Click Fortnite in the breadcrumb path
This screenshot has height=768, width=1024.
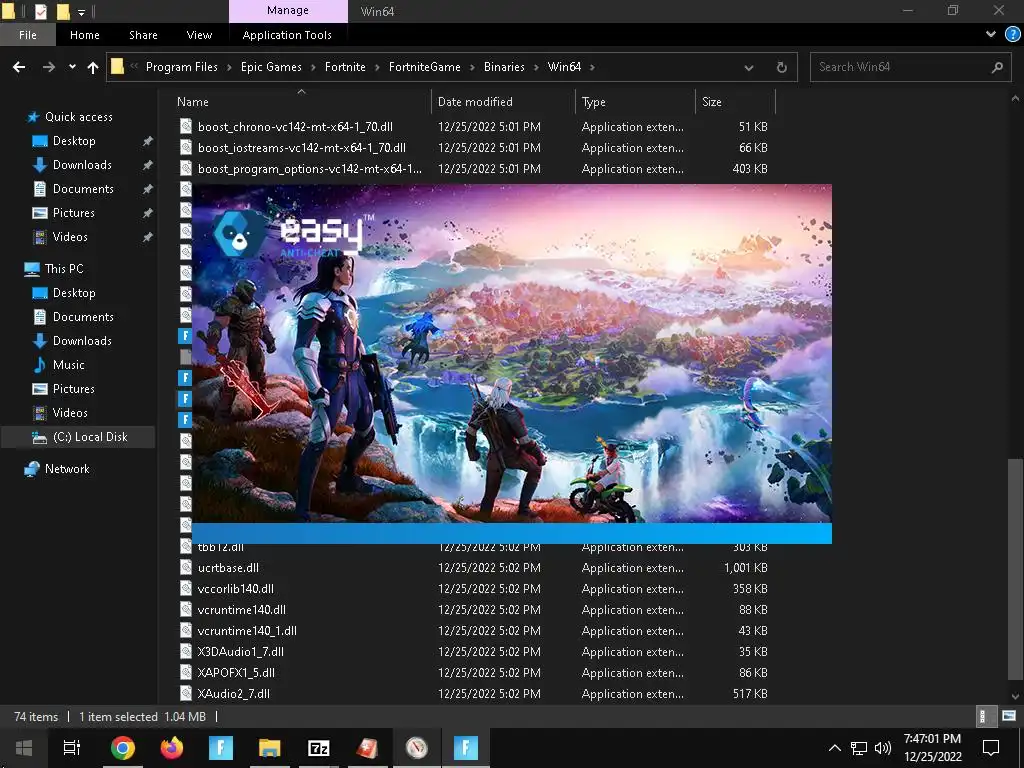tap(345, 67)
